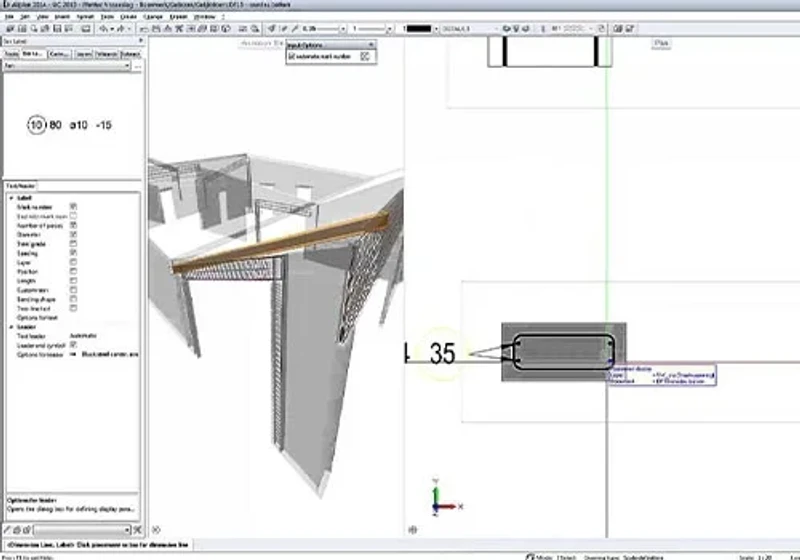Viewport: 800px width, 560px height.
Task: Toggle the checkbox in Input Options box
Action: click(x=292, y=57)
